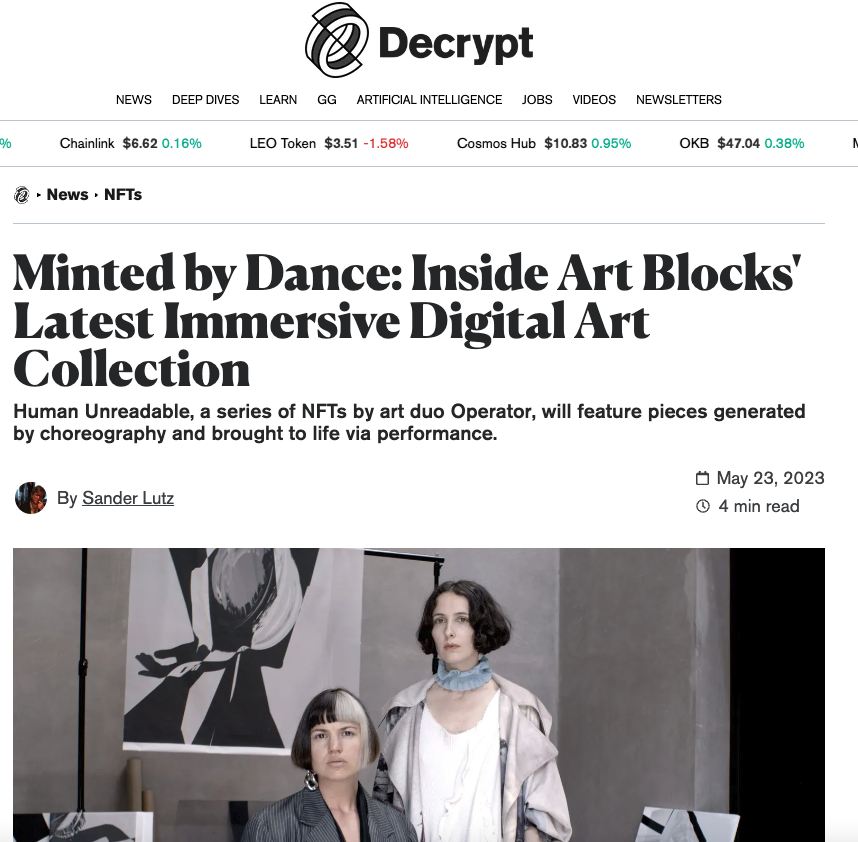Click the LEO Token ticker entry

329,143
